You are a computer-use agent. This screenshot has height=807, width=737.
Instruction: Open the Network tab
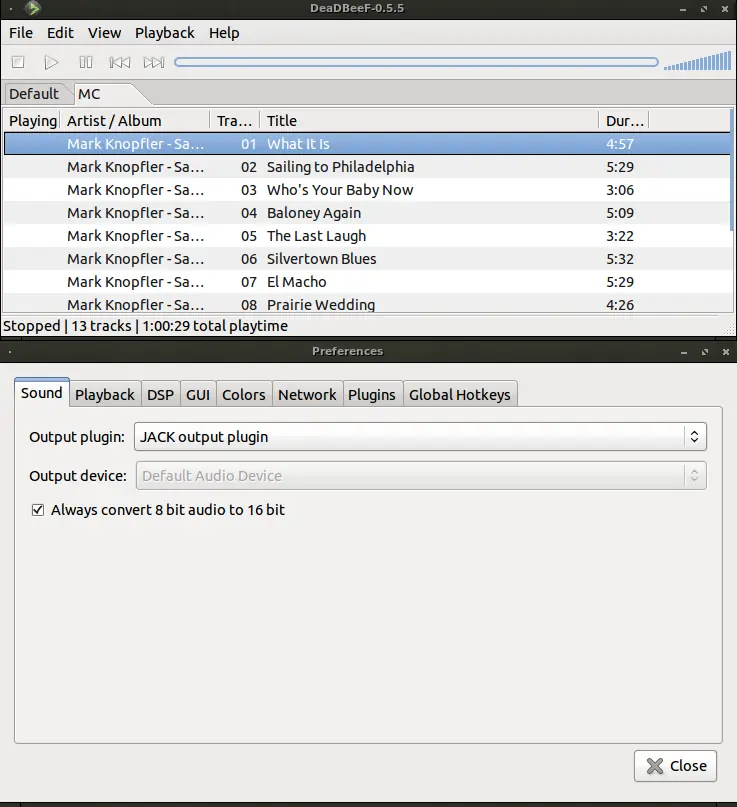point(307,395)
